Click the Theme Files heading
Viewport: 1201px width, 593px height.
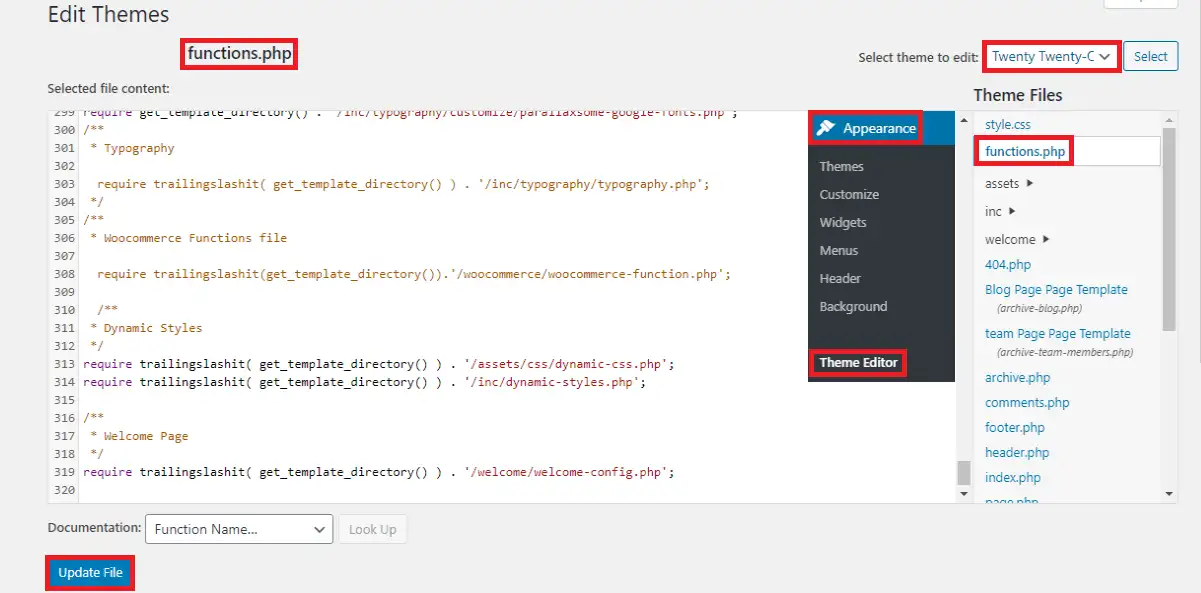coord(1018,95)
